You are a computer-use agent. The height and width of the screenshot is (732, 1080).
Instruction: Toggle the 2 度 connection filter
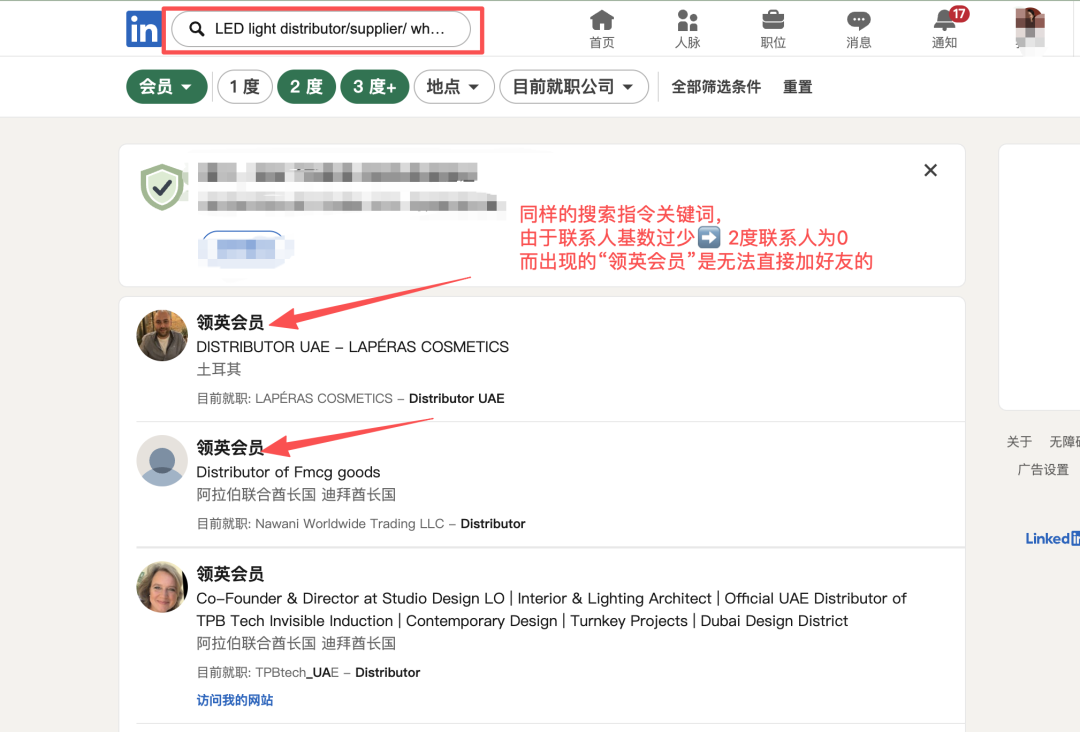tap(307, 87)
